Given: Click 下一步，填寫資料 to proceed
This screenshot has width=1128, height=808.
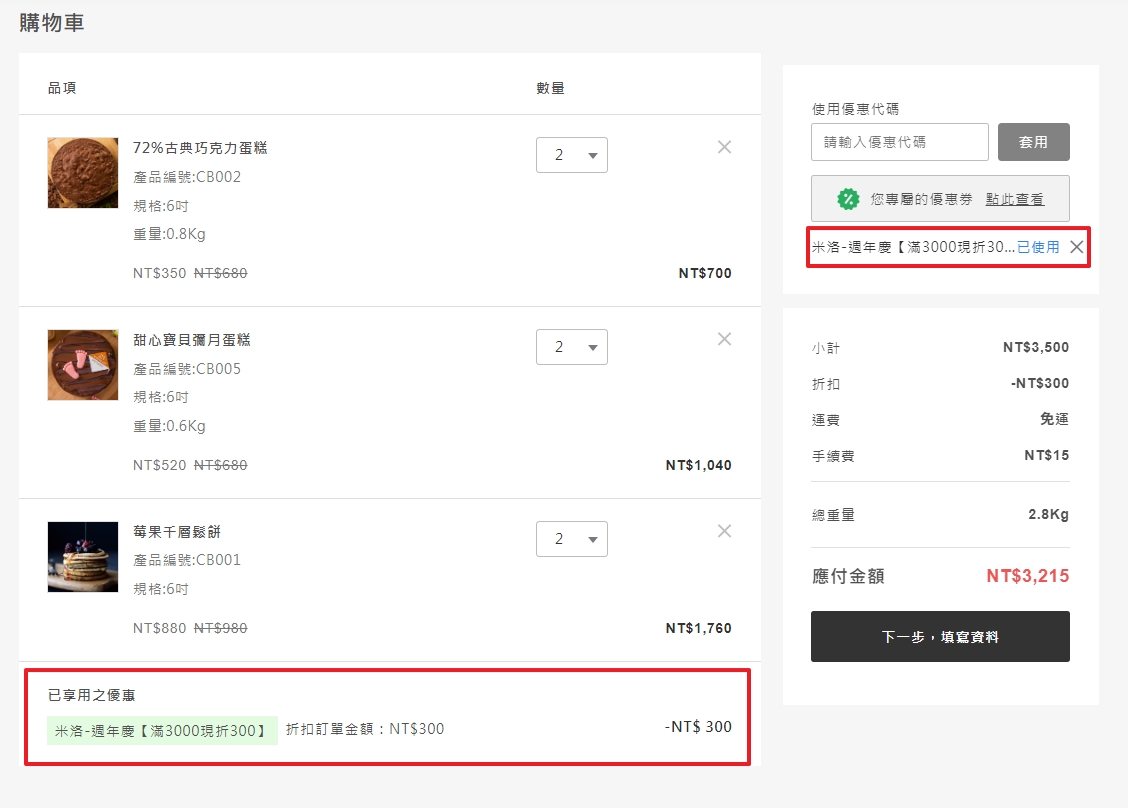Looking at the screenshot, I should pos(939,636).
